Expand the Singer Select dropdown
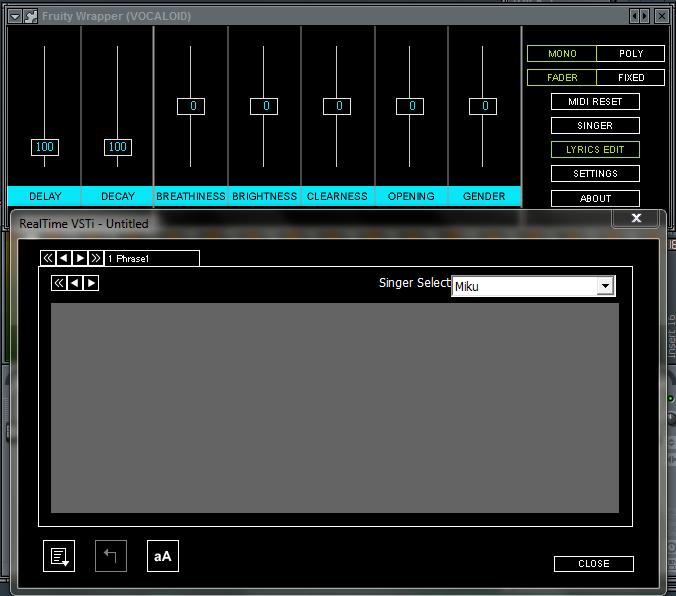The image size is (676, 596). tap(605, 286)
